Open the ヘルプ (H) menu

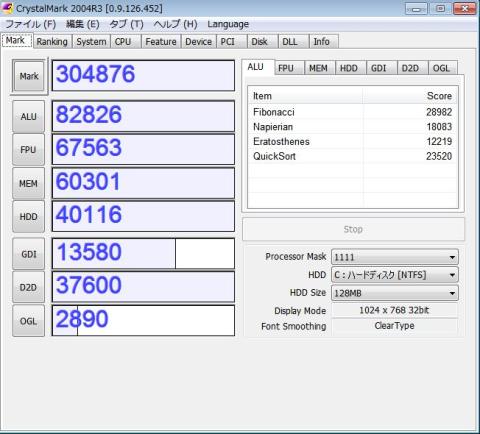(x=175, y=24)
